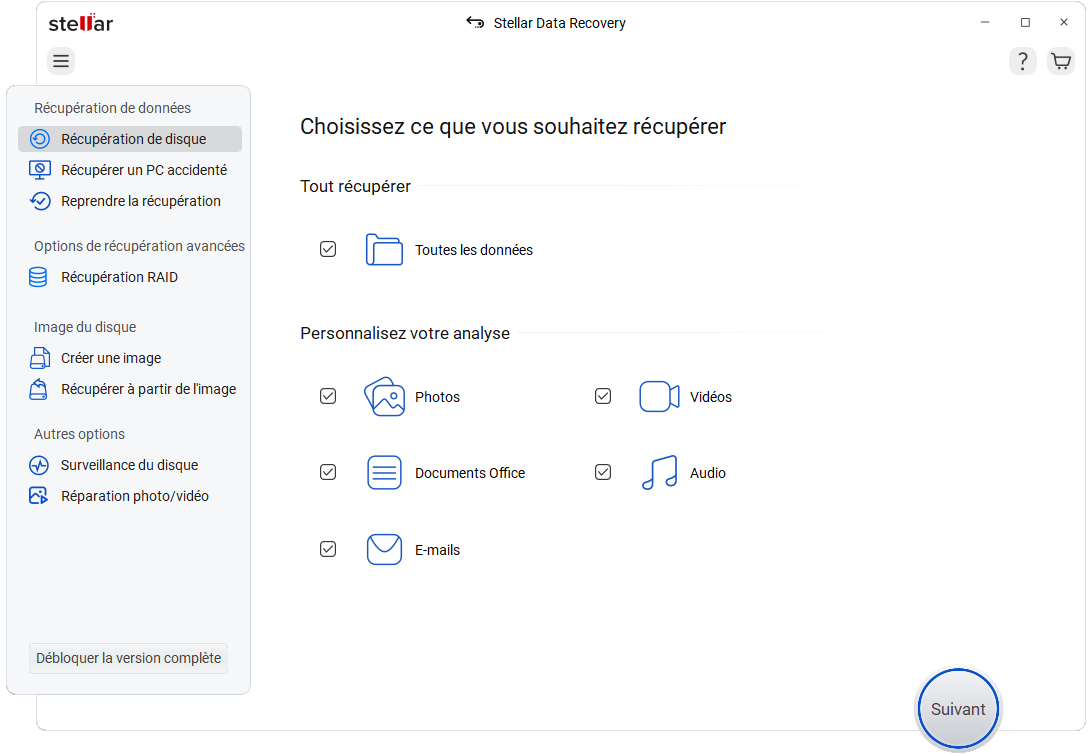1092x754 pixels.
Task: Click the Réparation photo/vidéo icon
Action: tap(39, 496)
